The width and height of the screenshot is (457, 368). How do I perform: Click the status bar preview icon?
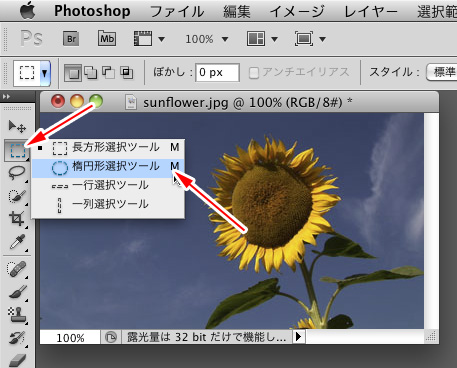coord(111,337)
